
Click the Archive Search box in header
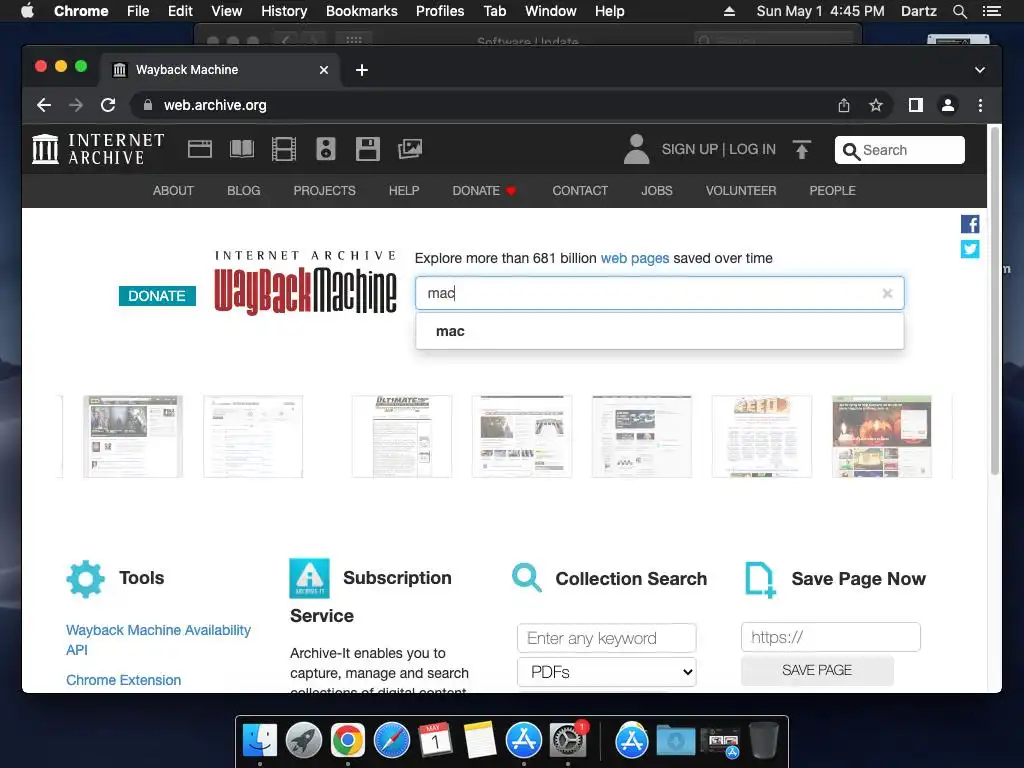tap(899, 150)
